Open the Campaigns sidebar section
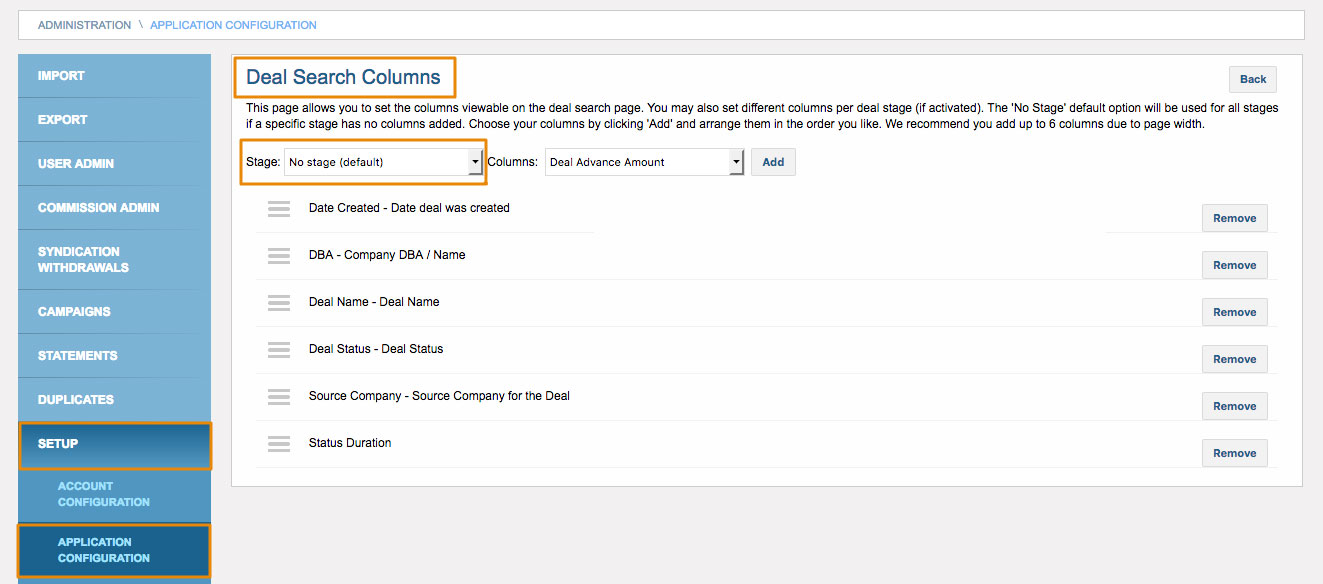1323x584 pixels. (x=115, y=312)
